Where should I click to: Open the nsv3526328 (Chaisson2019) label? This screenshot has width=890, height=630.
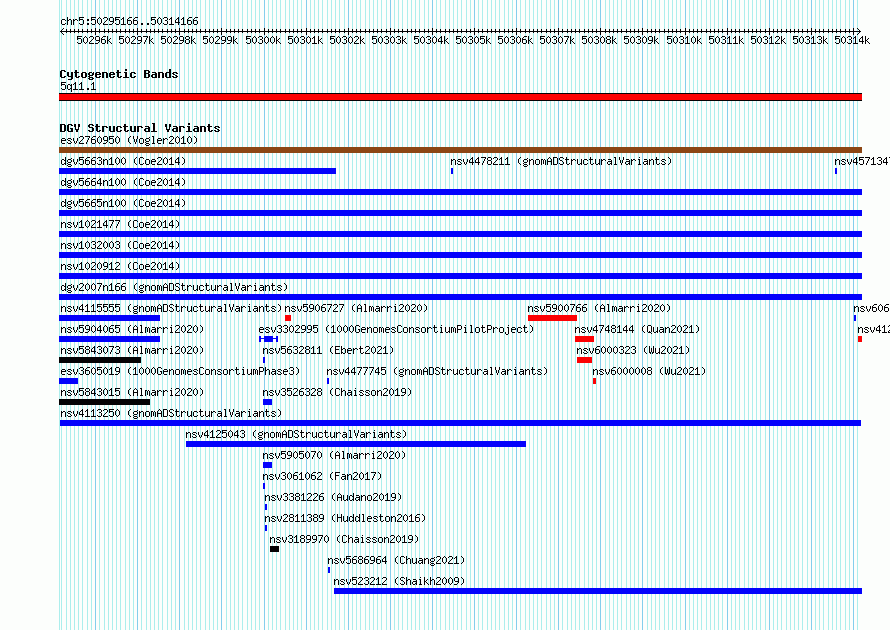337,392
